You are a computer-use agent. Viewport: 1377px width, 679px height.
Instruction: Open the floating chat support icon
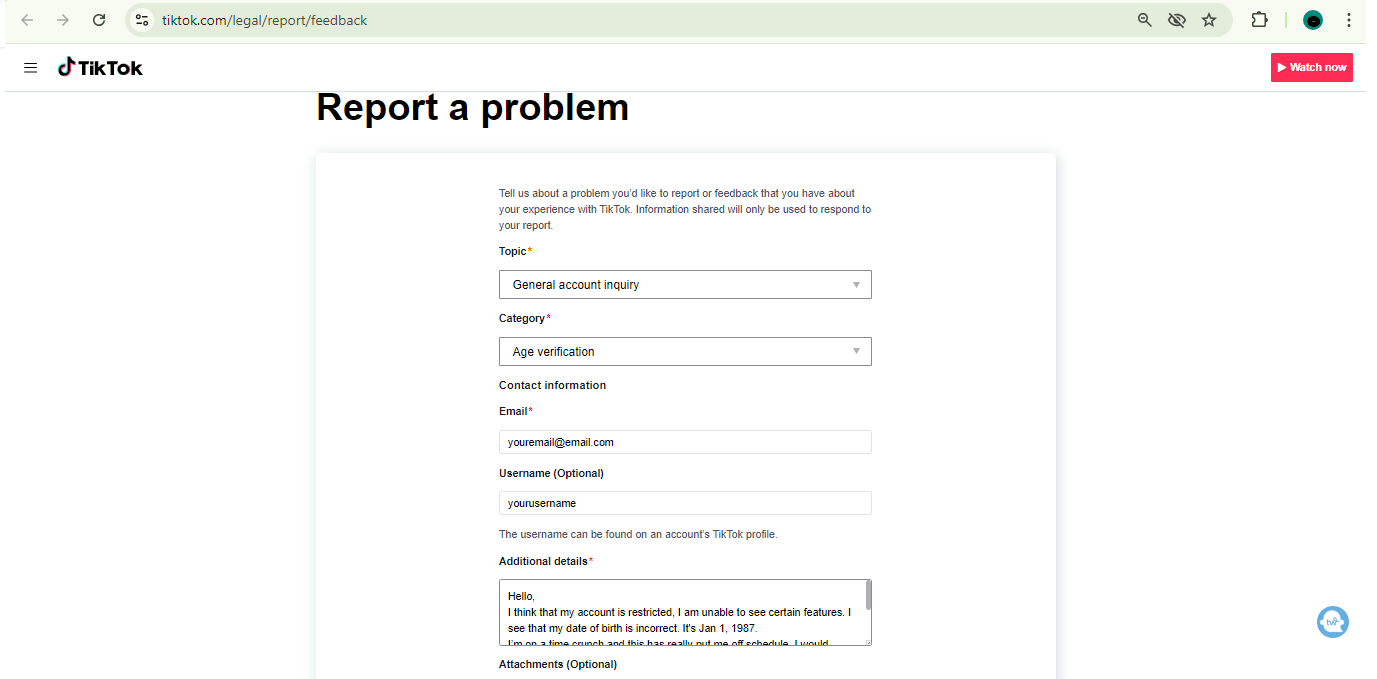click(1332, 622)
